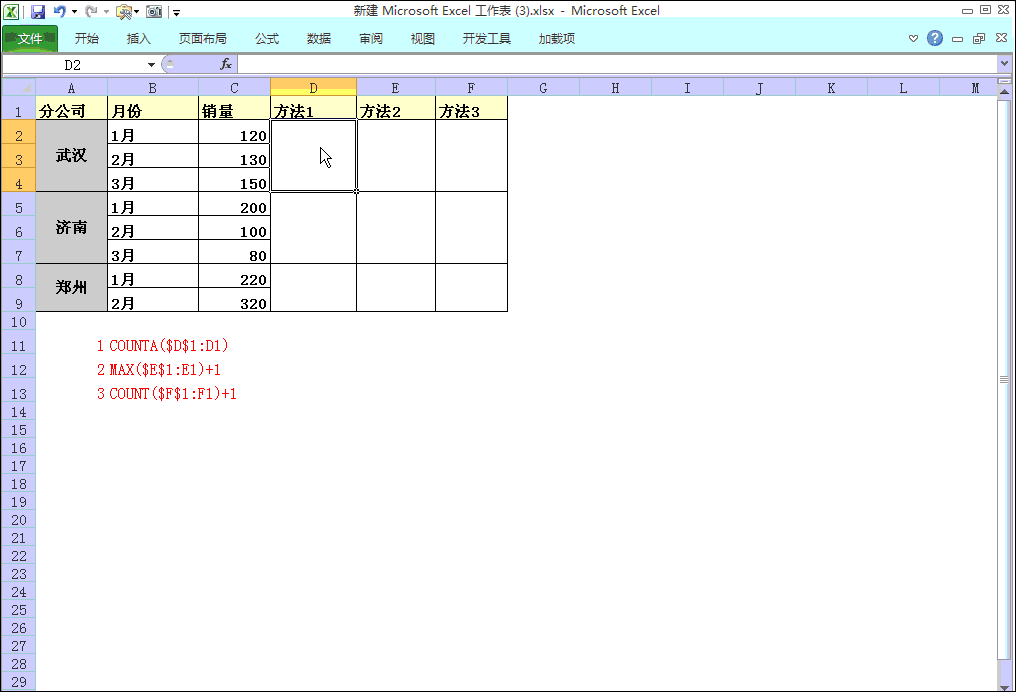Restore the workbook window inside Excel
Image resolution: width=1016 pixels, height=692 pixels.
(x=979, y=39)
